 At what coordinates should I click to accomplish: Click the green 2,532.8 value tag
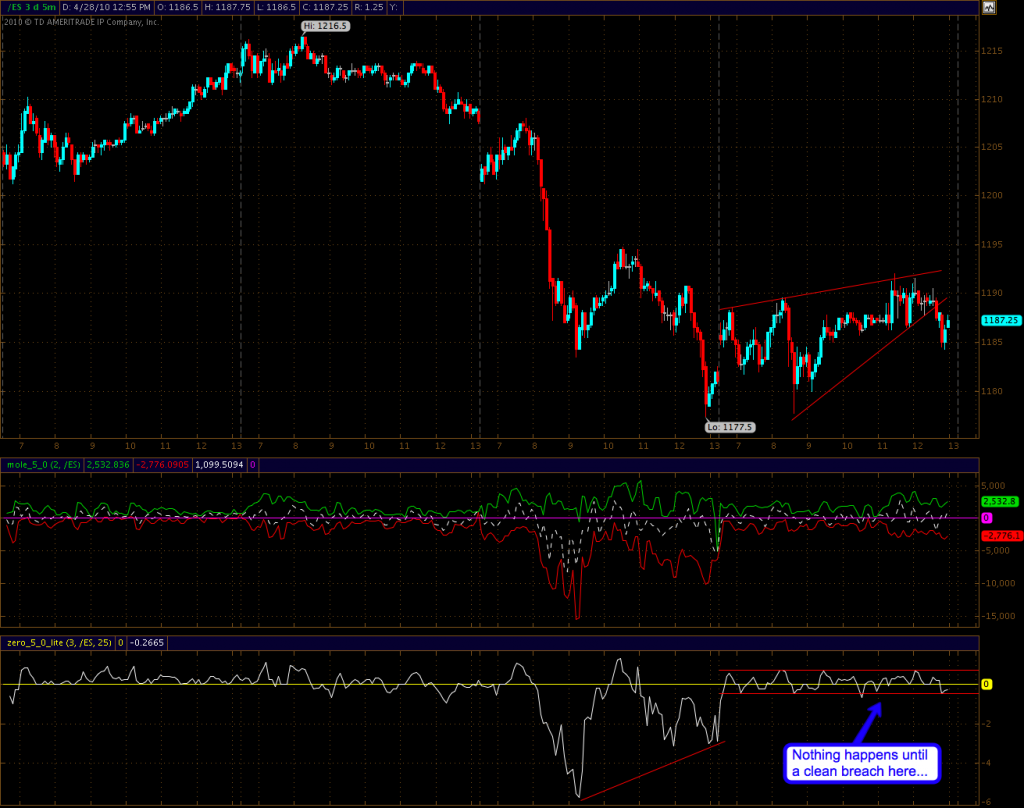[x=997, y=501]
